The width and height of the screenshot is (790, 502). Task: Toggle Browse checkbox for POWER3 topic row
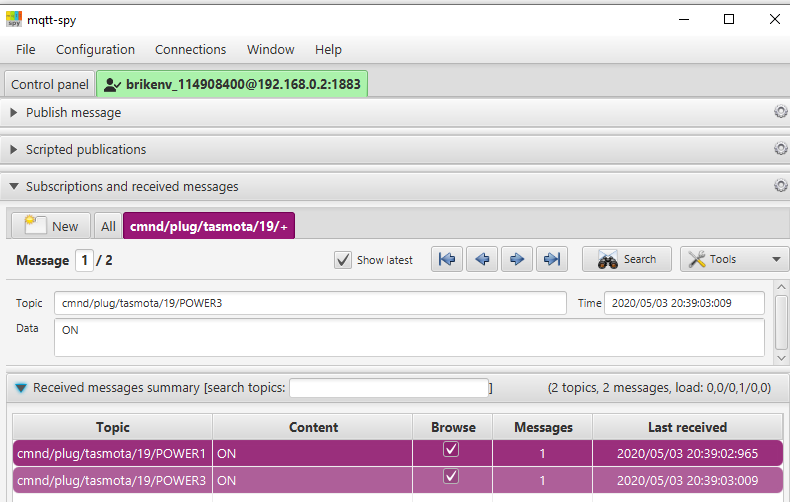coord(451,476)
